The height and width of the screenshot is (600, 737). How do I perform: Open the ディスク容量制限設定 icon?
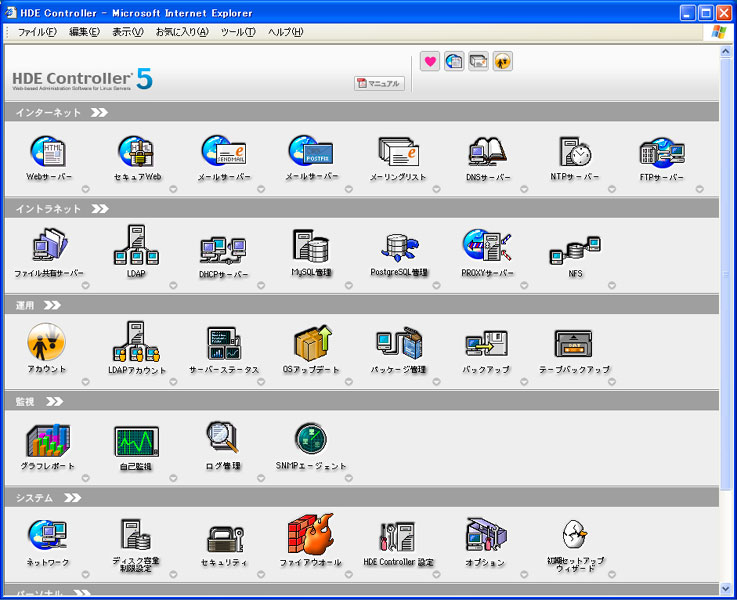tap(136, 534)
